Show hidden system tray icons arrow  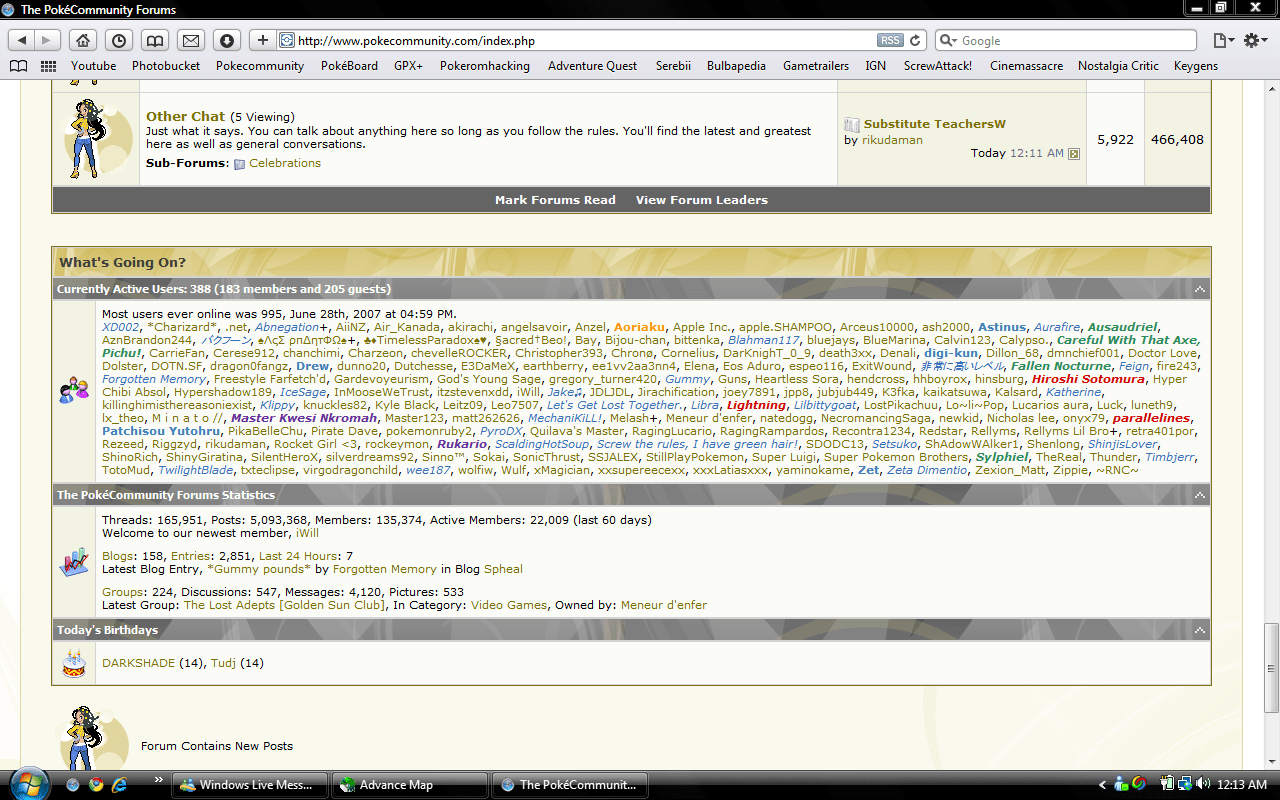click(1103, 785)
